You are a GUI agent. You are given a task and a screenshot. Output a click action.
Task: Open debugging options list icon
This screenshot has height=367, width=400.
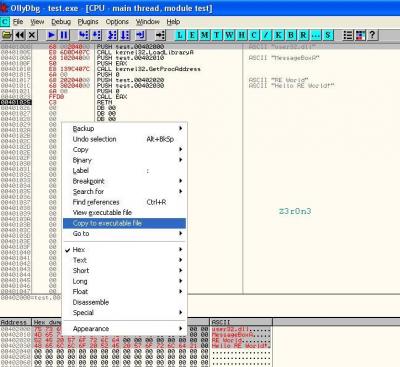coord(348,35)
